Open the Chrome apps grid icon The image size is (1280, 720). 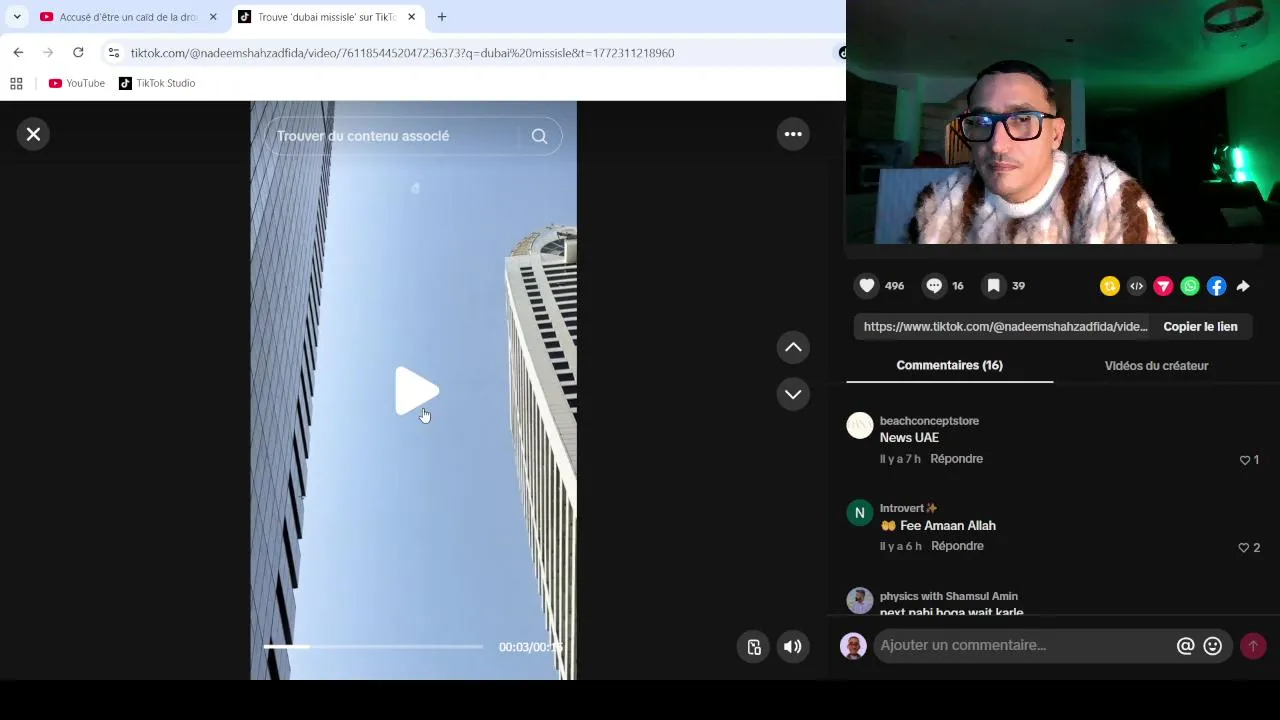[16, 83]
